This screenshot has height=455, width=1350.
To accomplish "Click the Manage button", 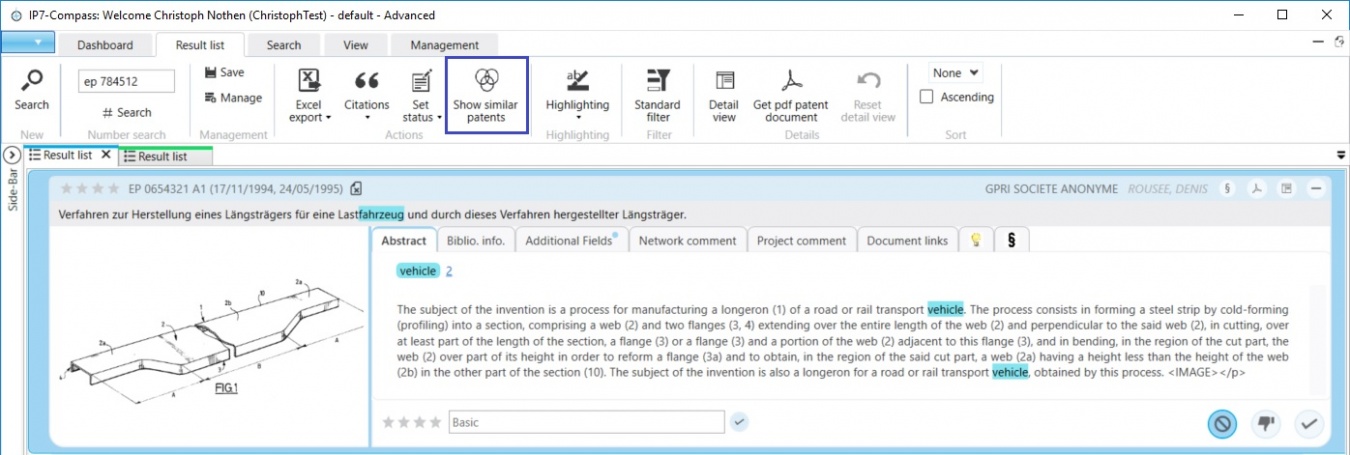I will click(233, 98).
